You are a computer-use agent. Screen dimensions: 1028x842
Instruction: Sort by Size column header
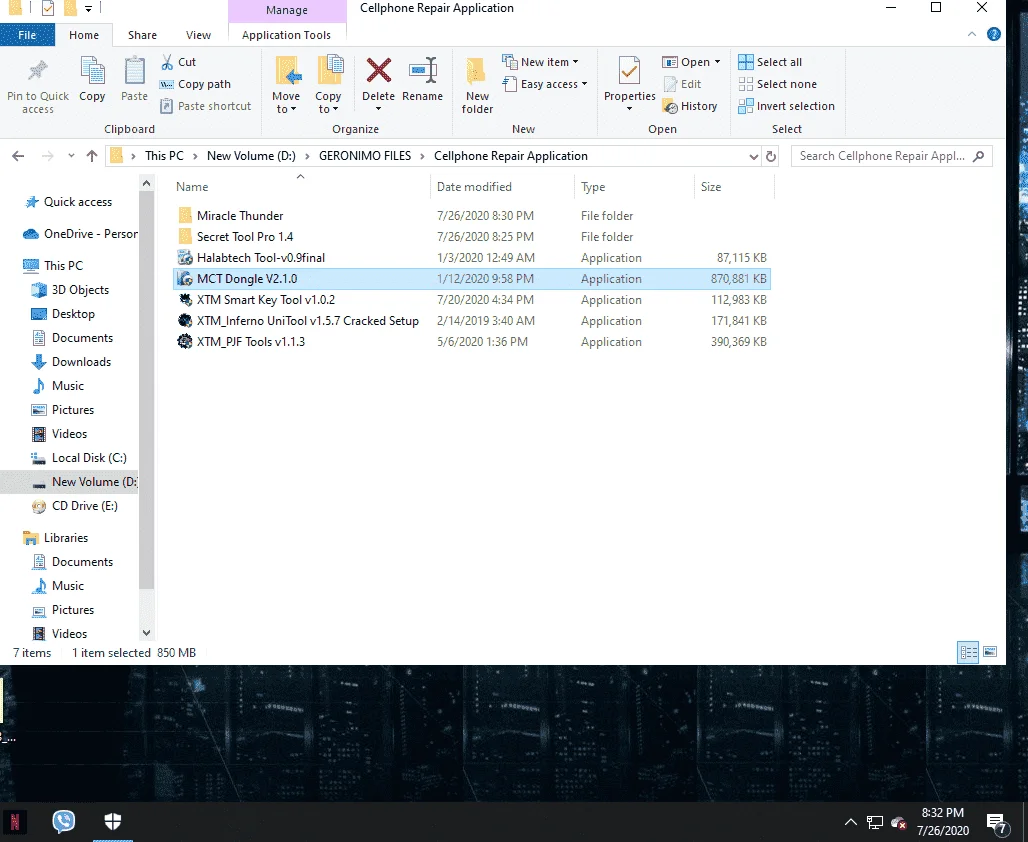click(711, 187)
